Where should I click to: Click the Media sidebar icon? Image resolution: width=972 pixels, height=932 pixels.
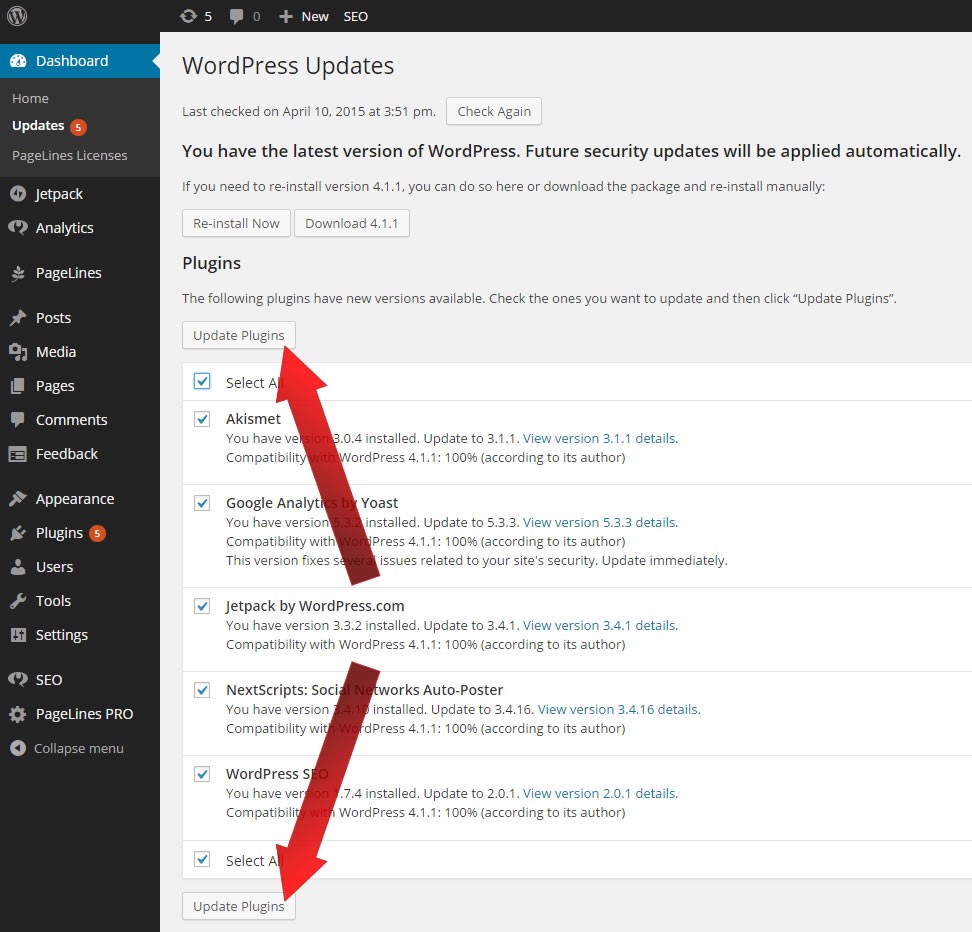18,352
